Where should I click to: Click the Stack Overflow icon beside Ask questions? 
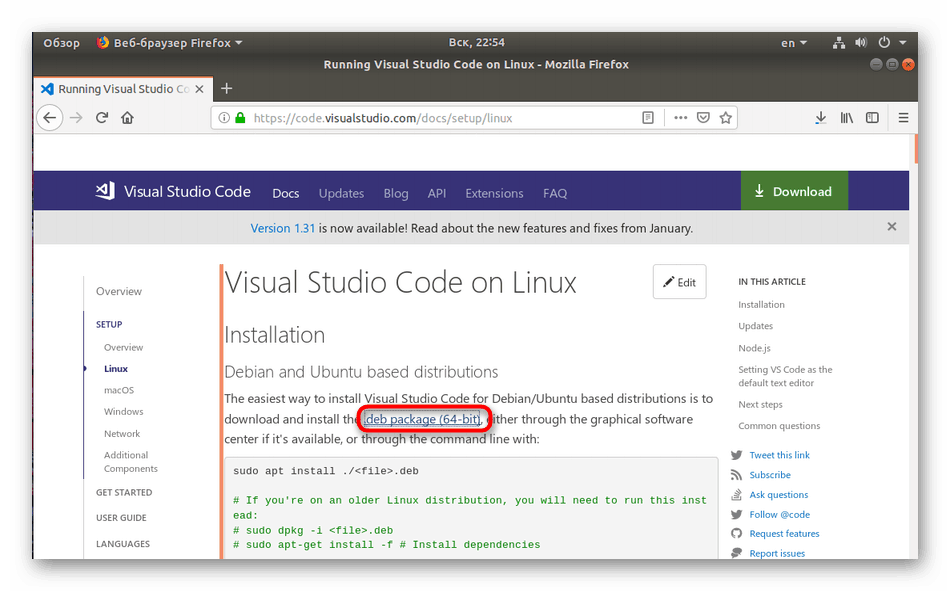[736, 495]
